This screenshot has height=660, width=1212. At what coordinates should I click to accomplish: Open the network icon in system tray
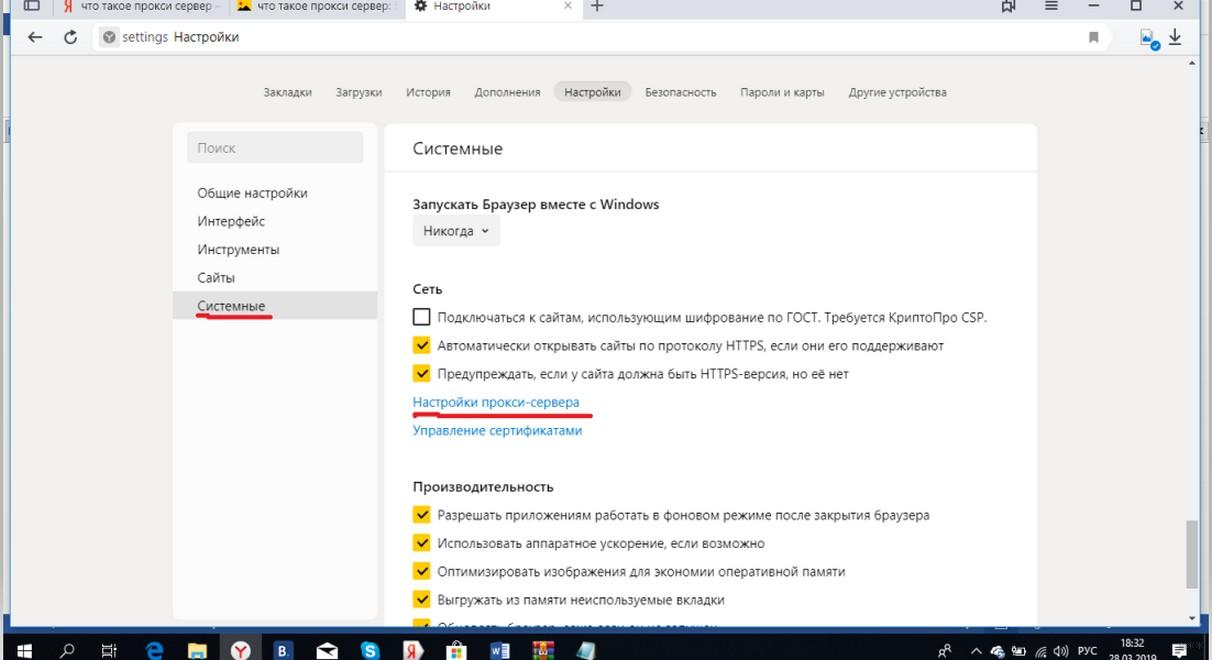(1040, 651)
